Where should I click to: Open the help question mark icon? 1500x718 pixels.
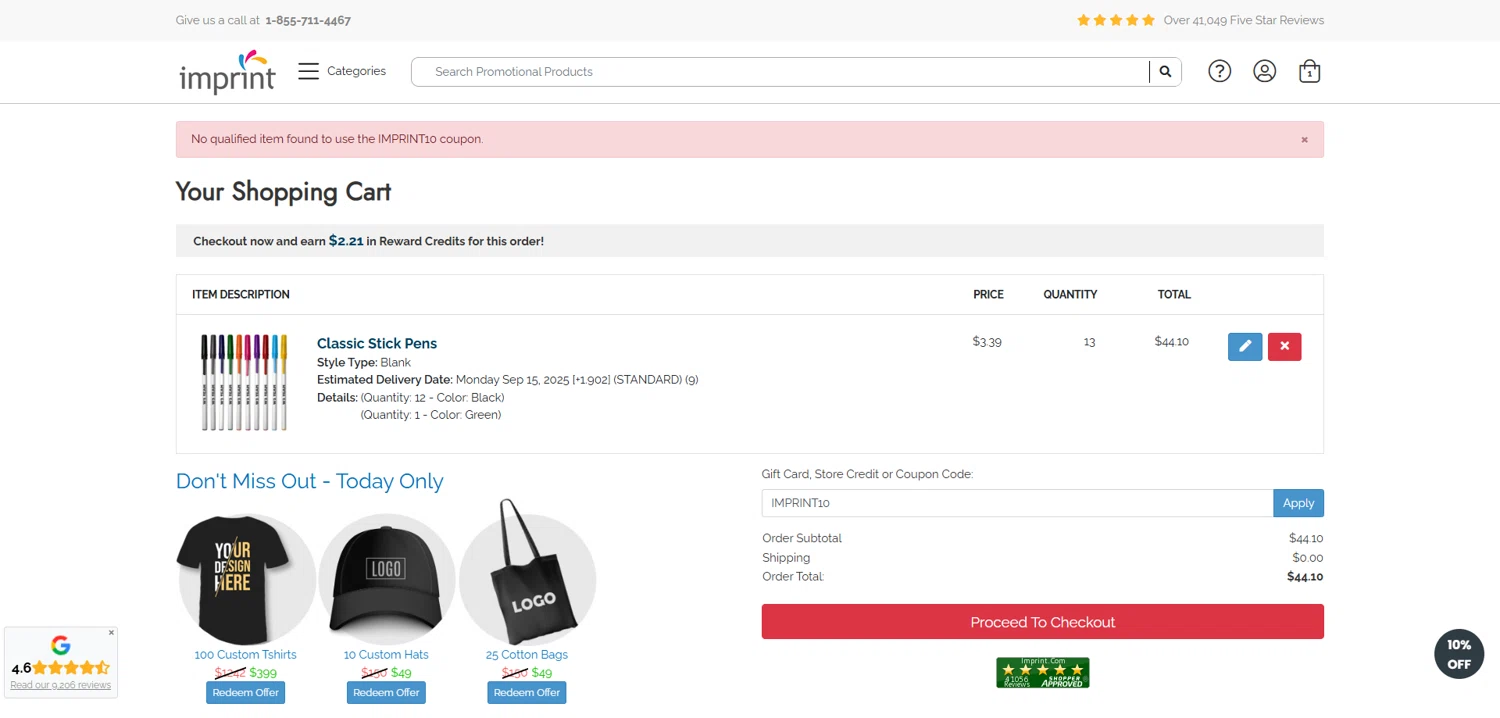pos(1219,71)
